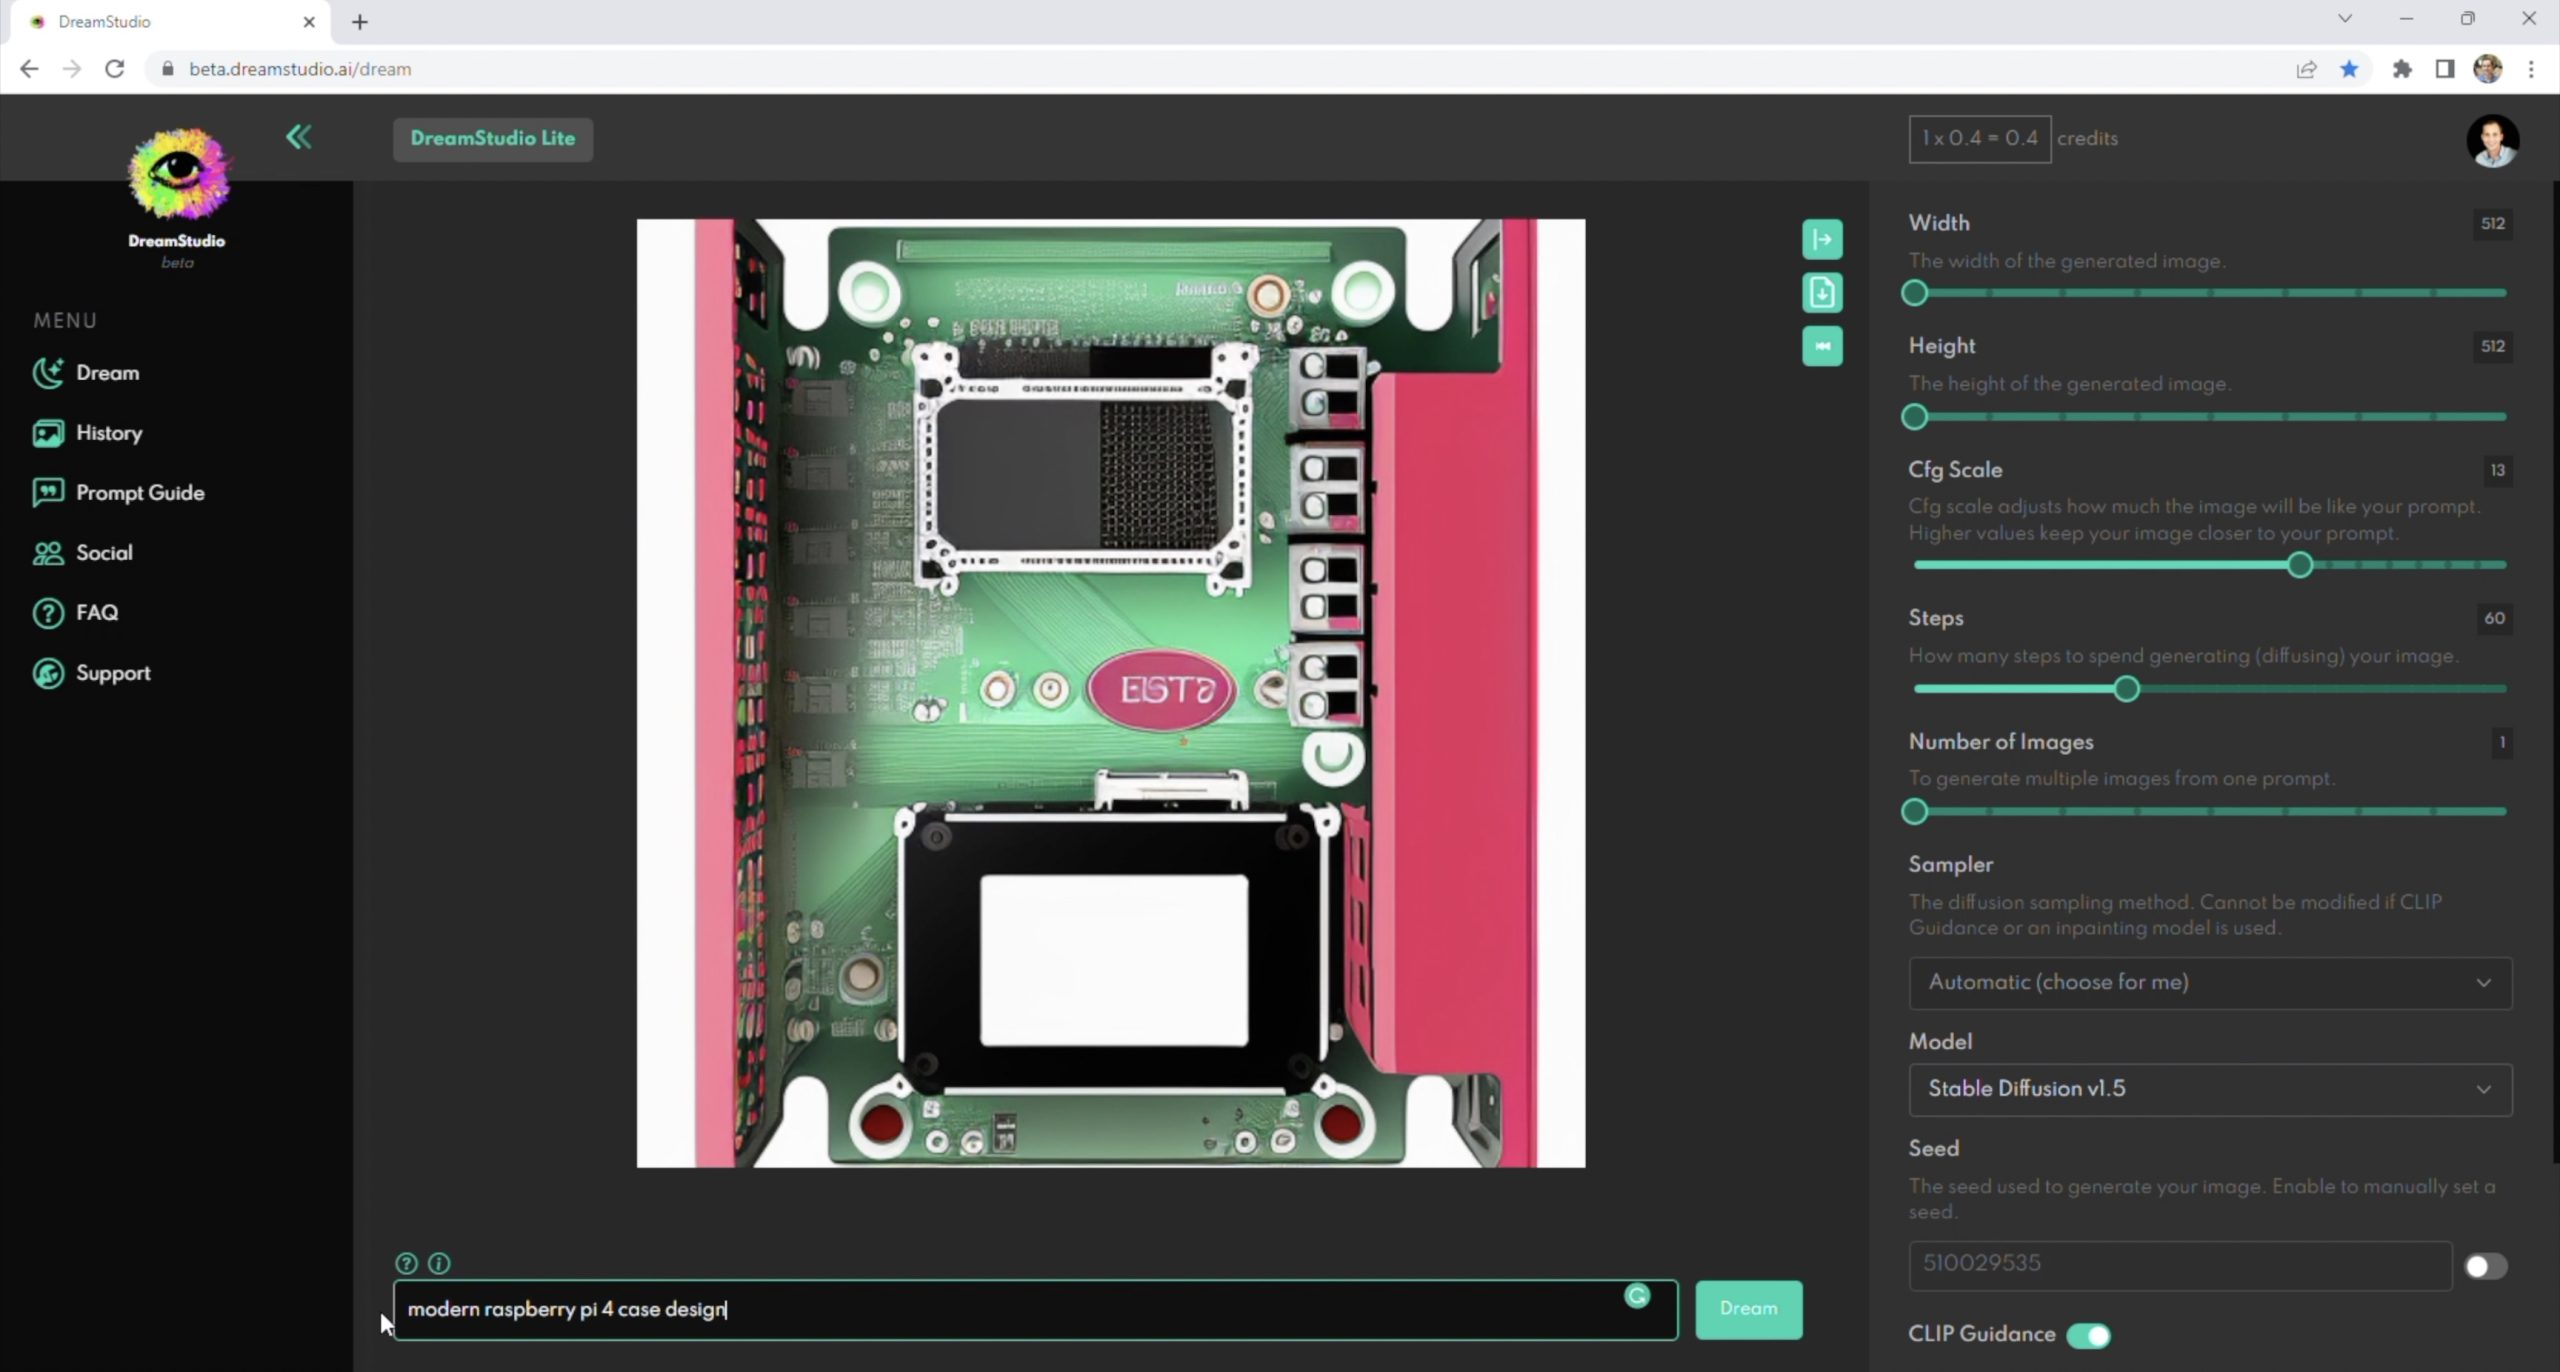Viewport: 2560px width, 1372px height.
Task: Expand the Sampler dropdown
Action: point(2209,982)
